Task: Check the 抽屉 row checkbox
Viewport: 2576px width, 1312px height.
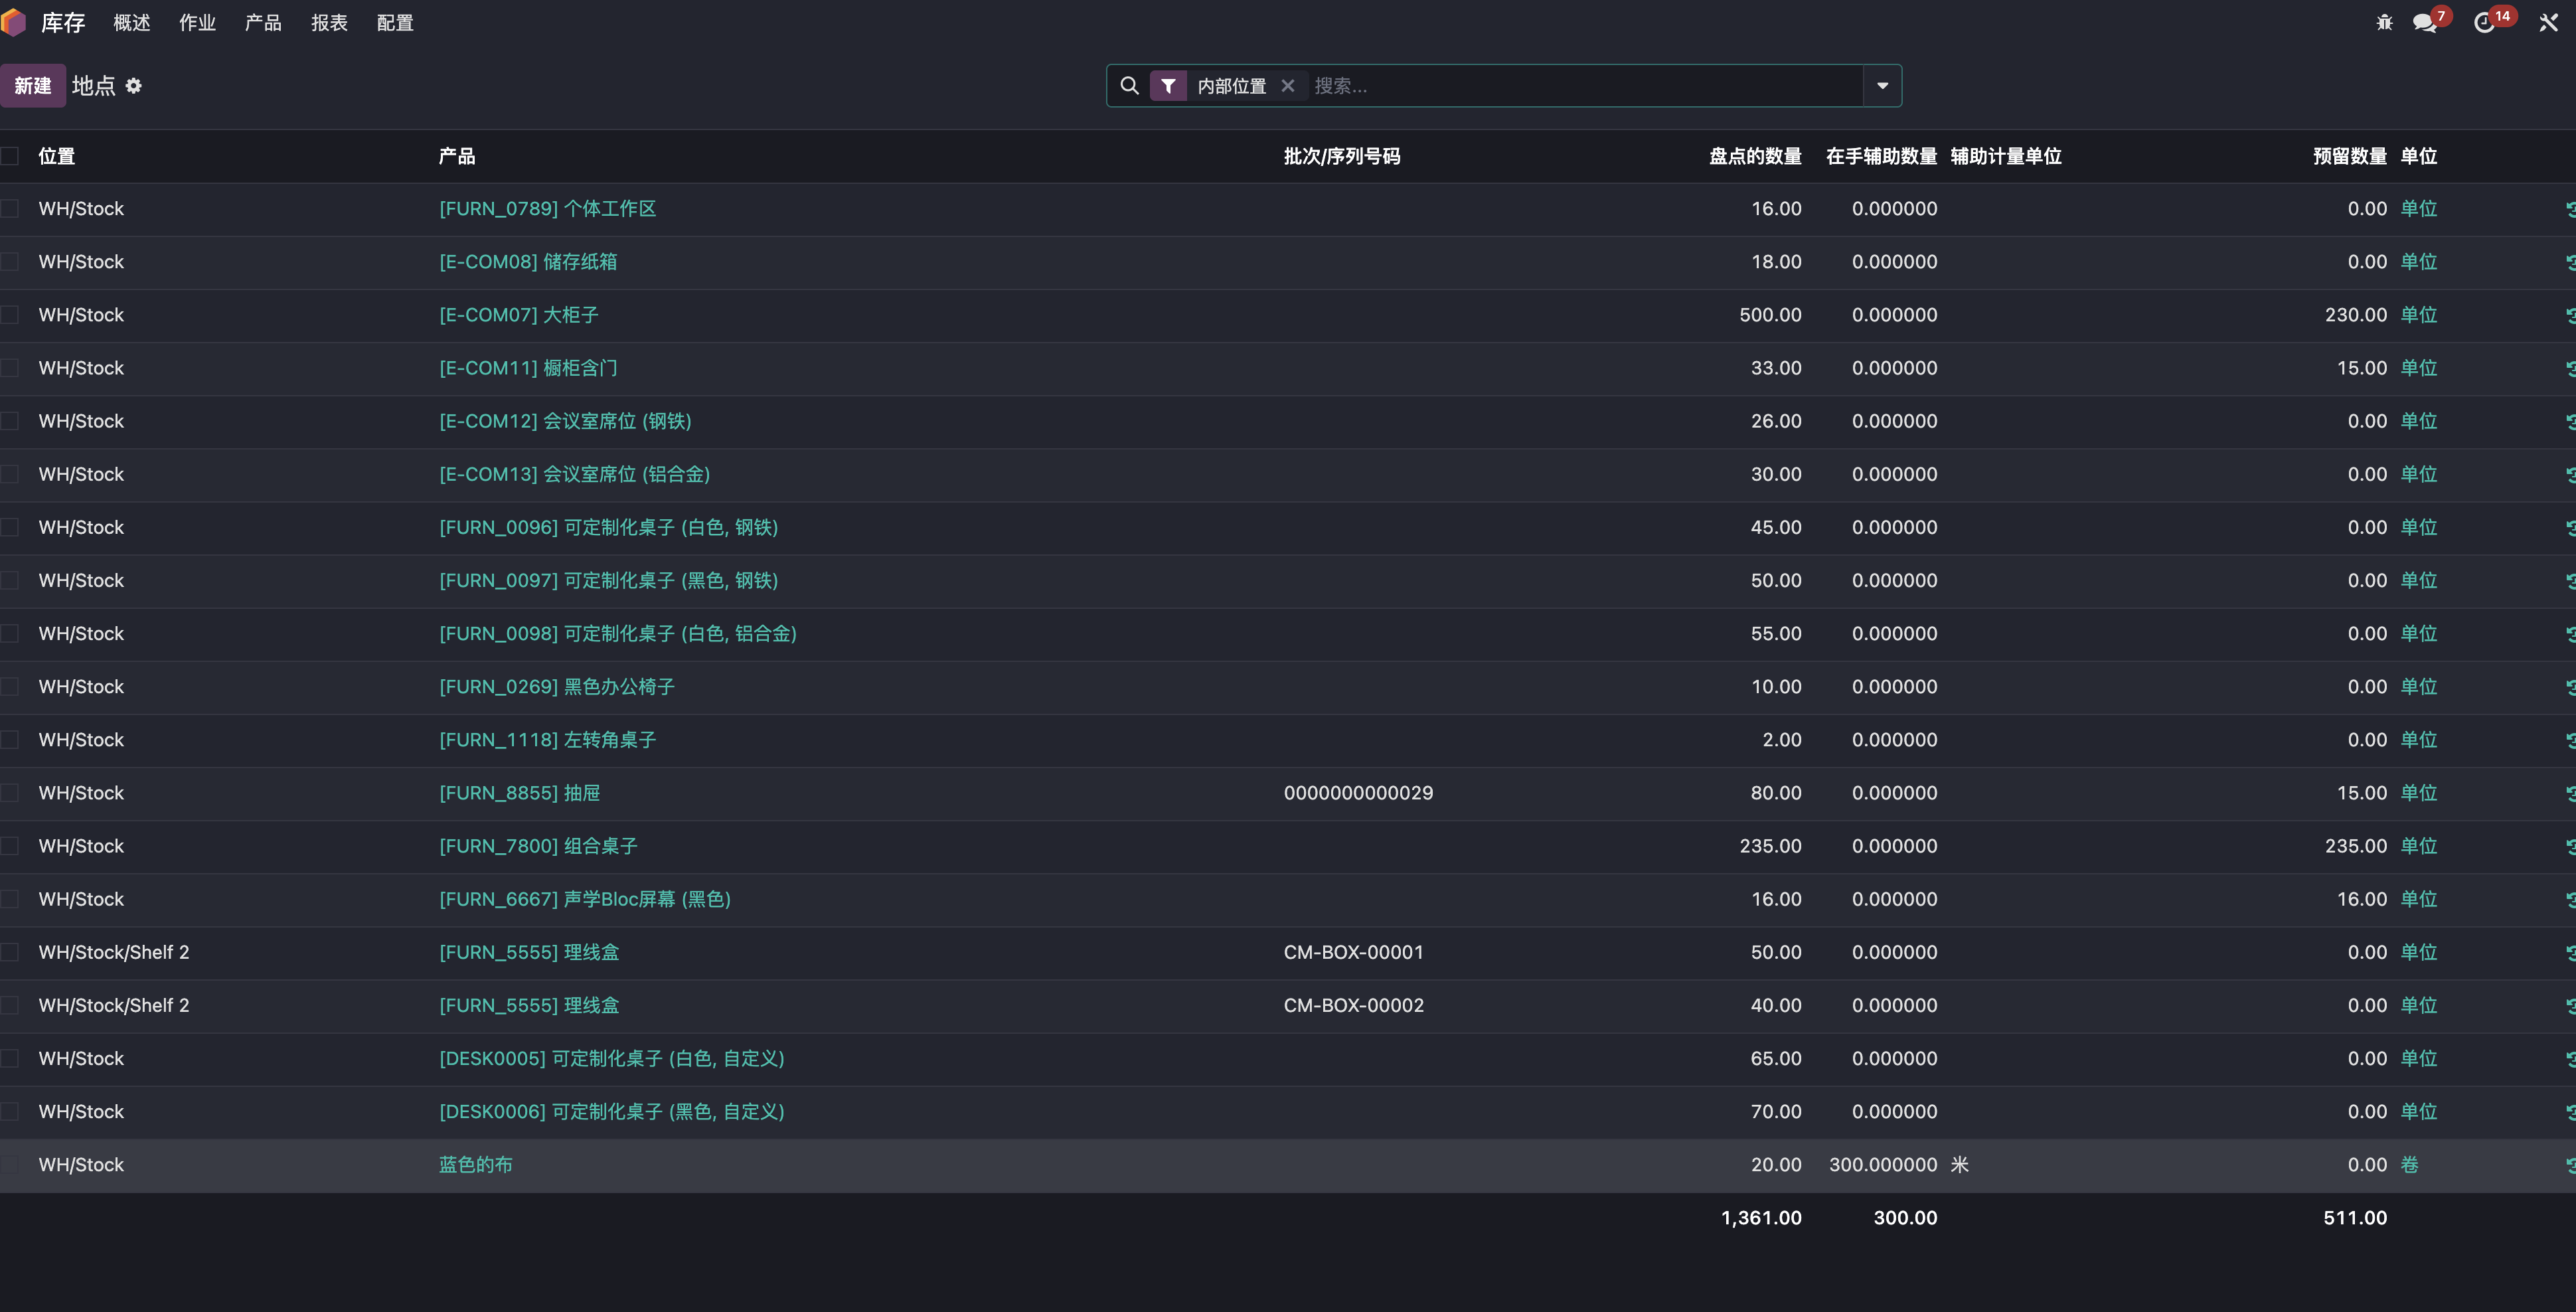Action: [x=10, y=792]
